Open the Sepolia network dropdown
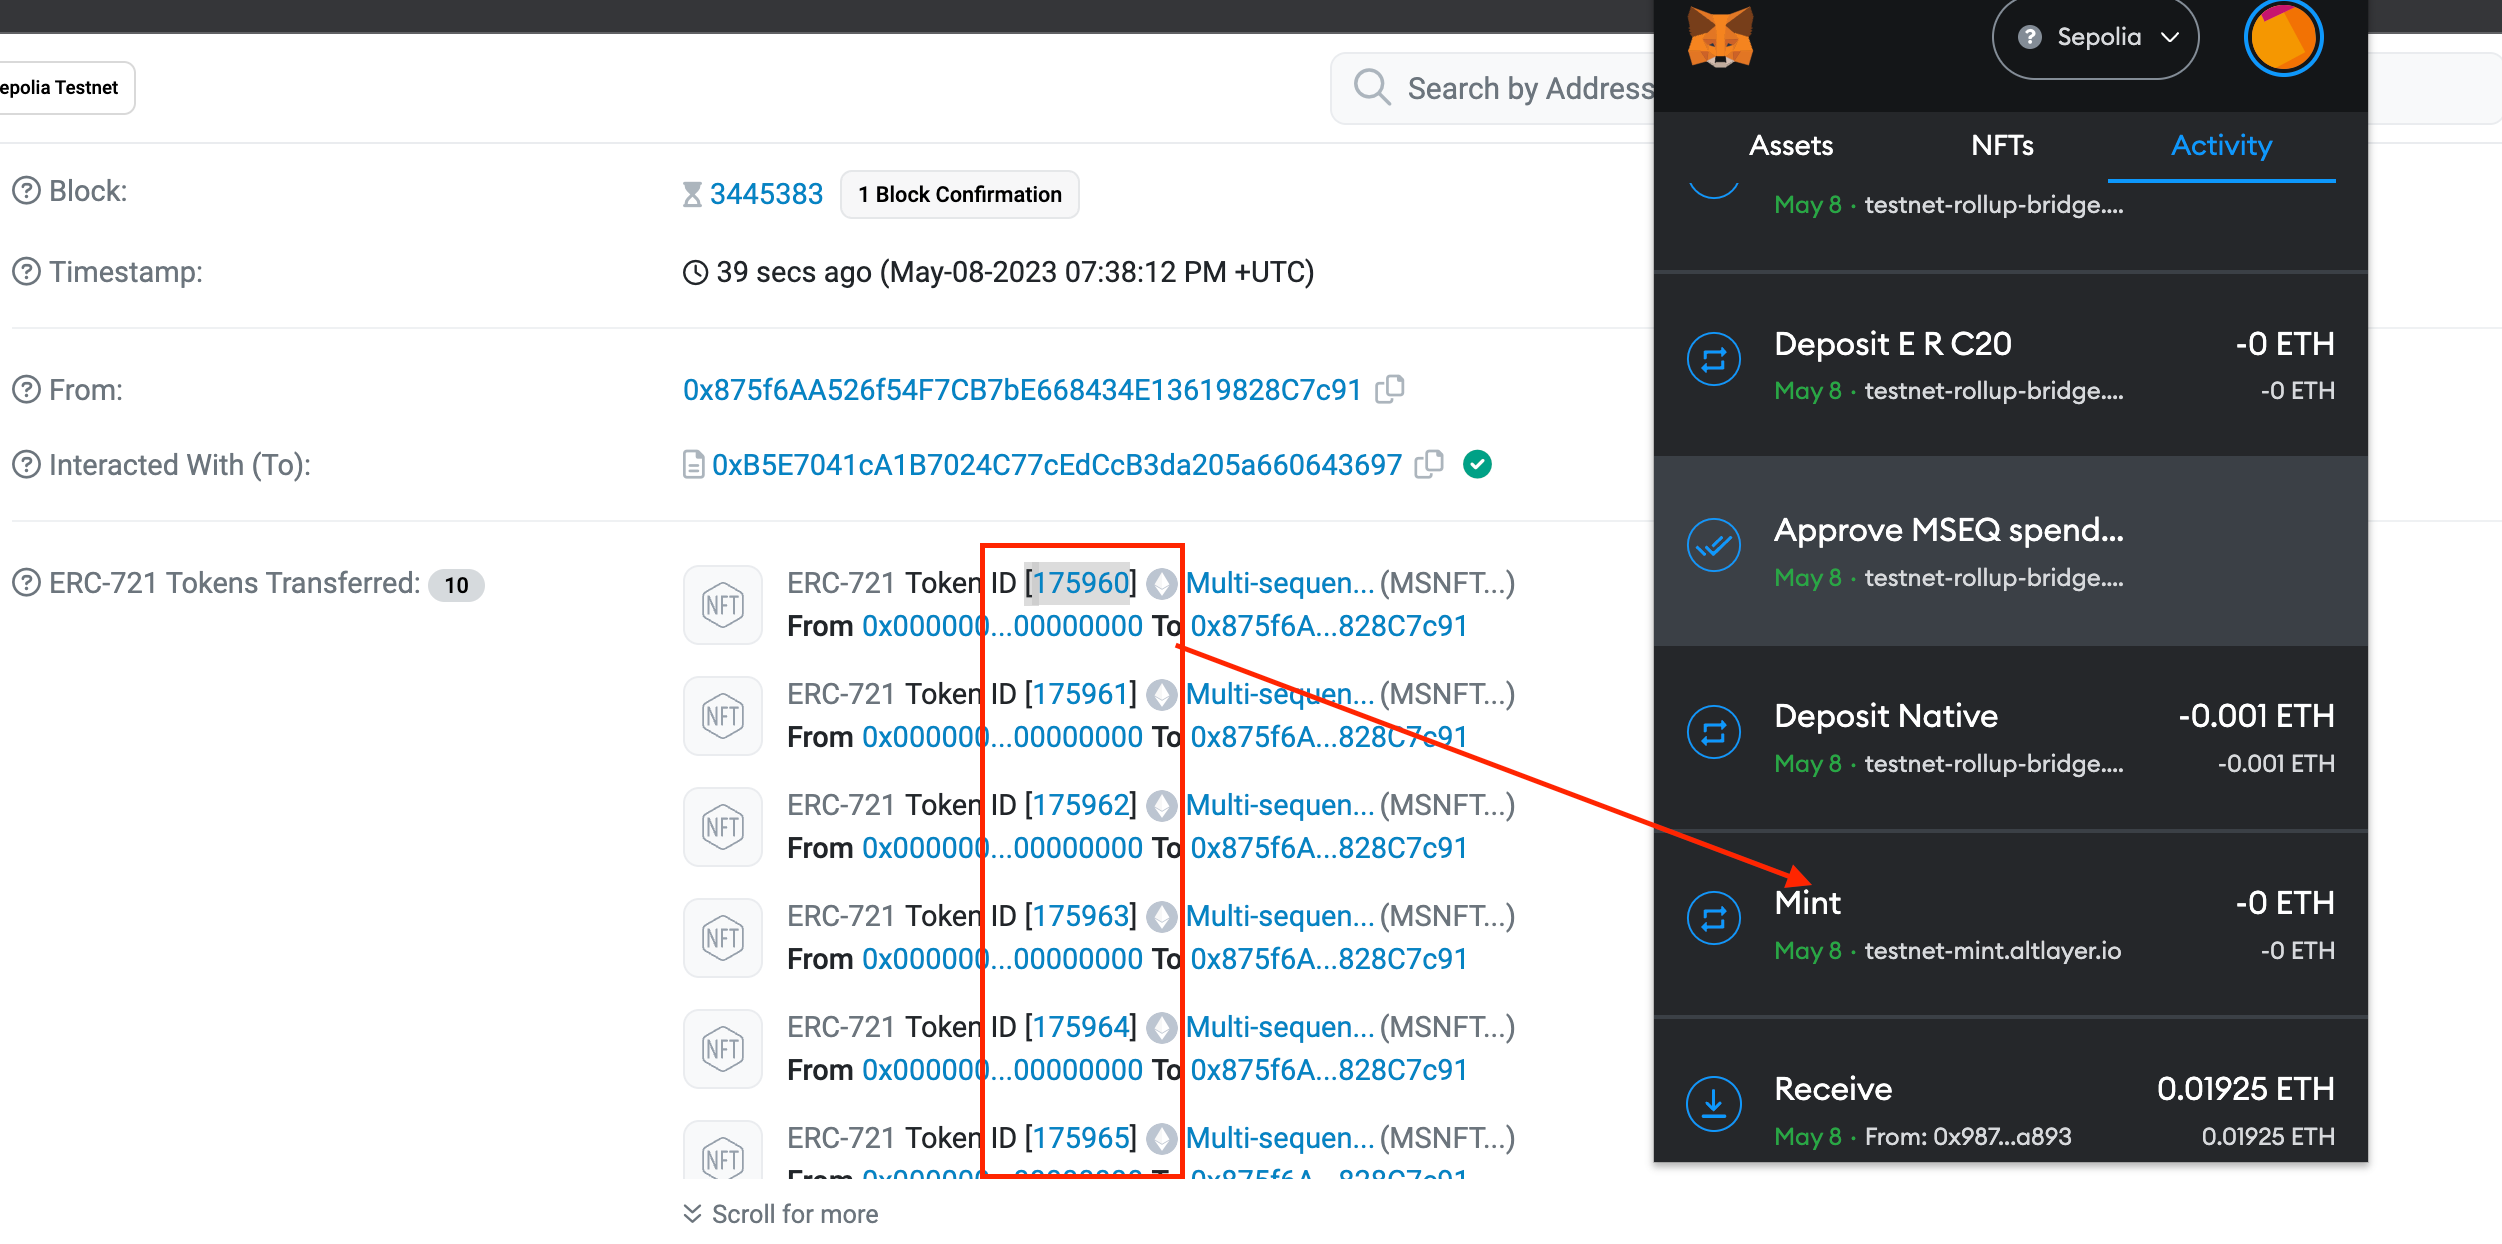Screen dimensions: 2502x1244 pos(2095,37)
